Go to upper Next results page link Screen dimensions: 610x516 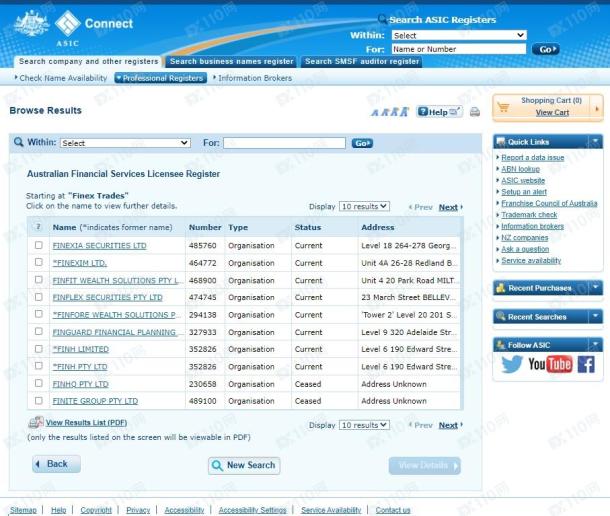tap(448, 207)
